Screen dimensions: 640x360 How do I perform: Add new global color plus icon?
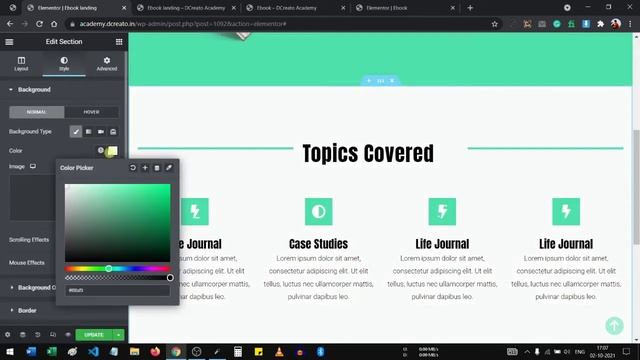pos(145,168)
